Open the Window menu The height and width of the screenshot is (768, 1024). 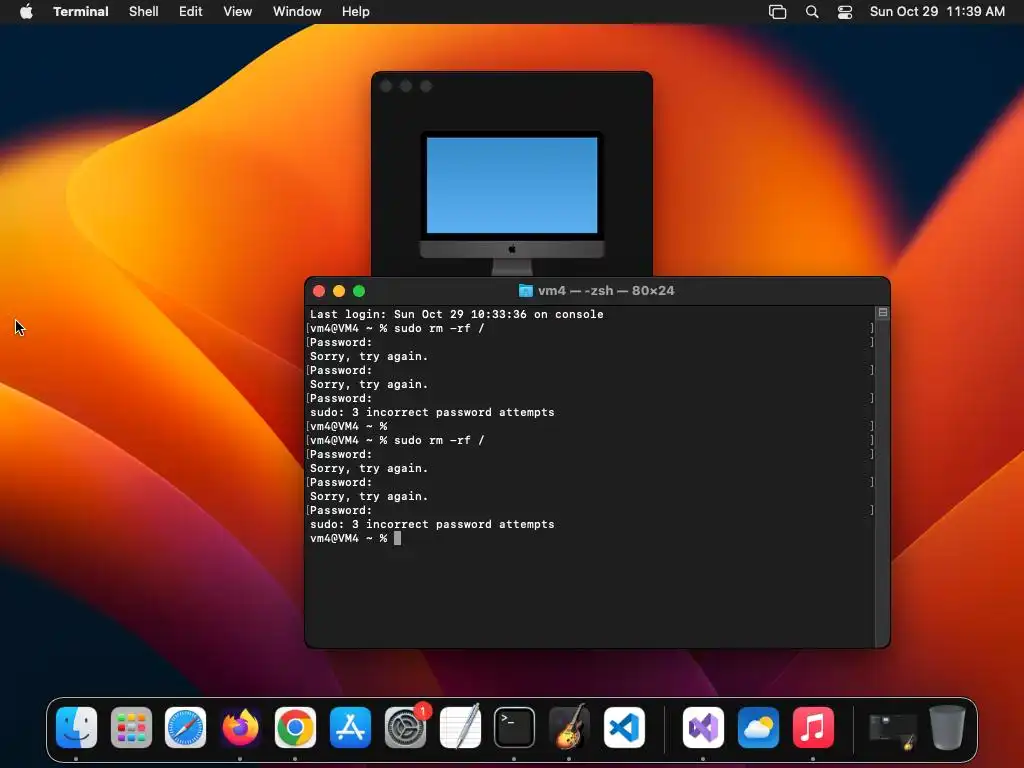pos(297,12)
